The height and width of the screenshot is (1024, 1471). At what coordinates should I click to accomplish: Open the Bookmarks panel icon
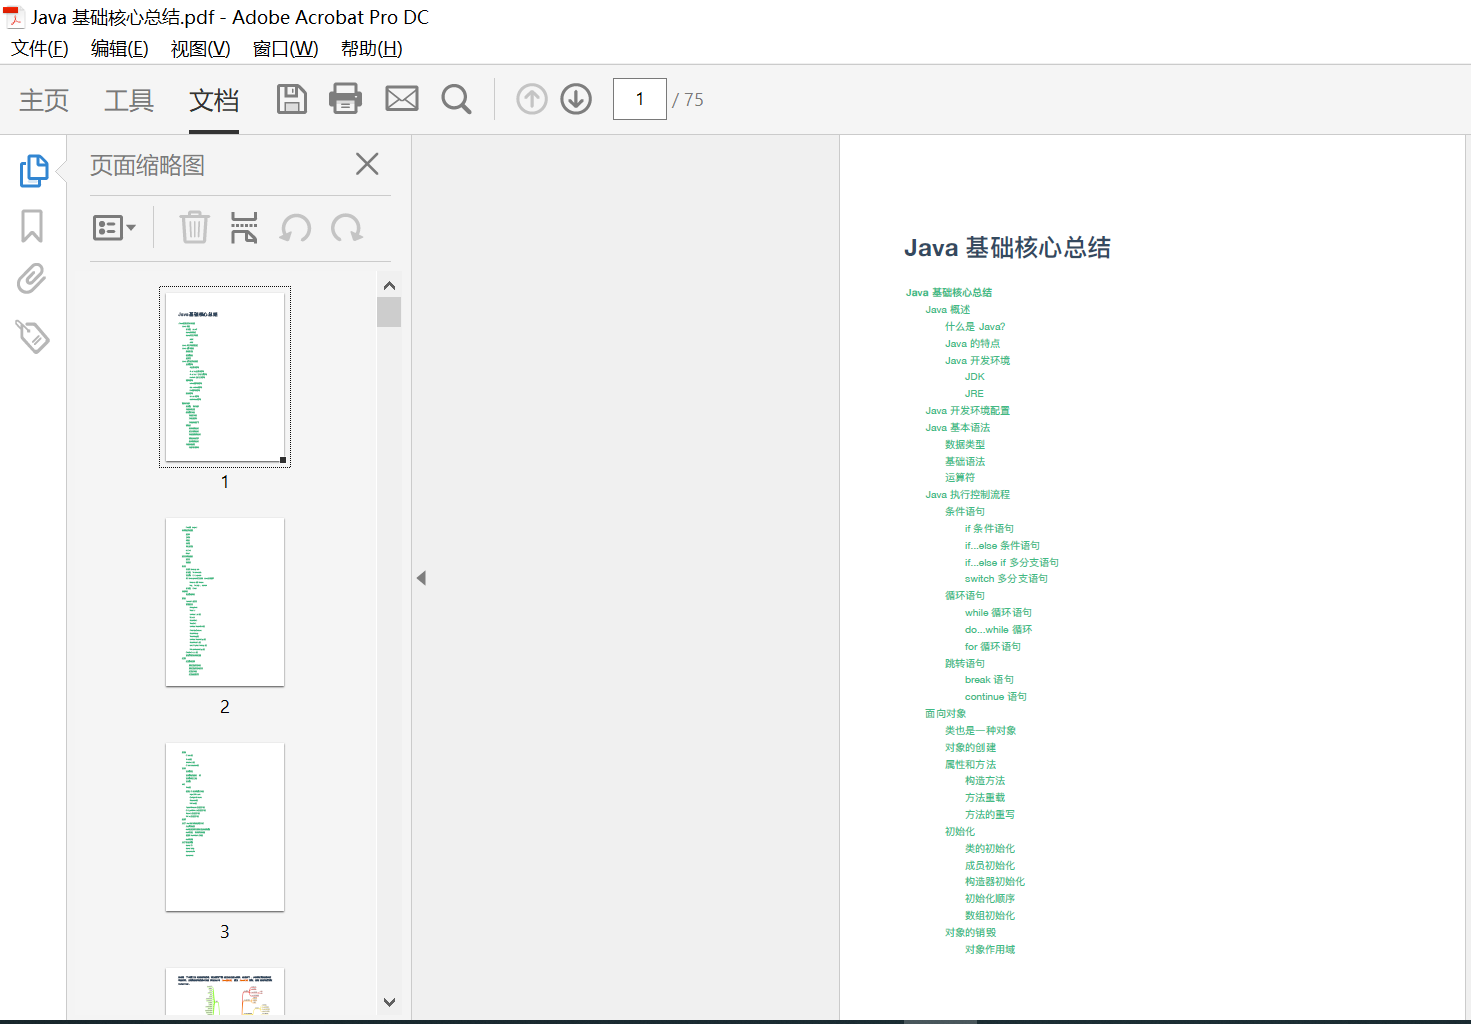32,226
